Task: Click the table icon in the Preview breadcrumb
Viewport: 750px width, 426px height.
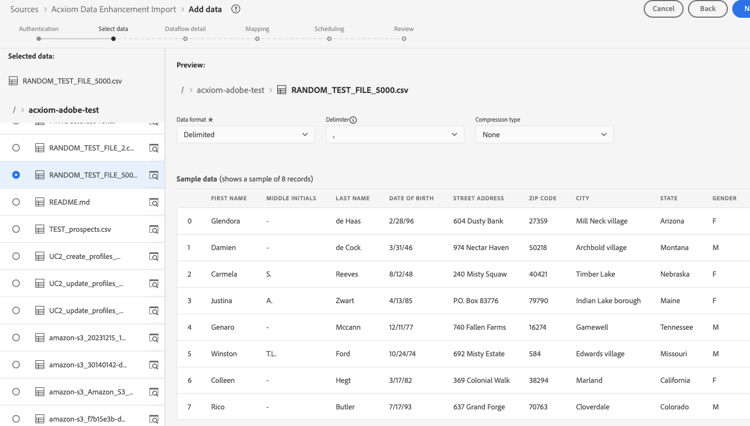Action: pyautogui.click(x=282, y=90)
